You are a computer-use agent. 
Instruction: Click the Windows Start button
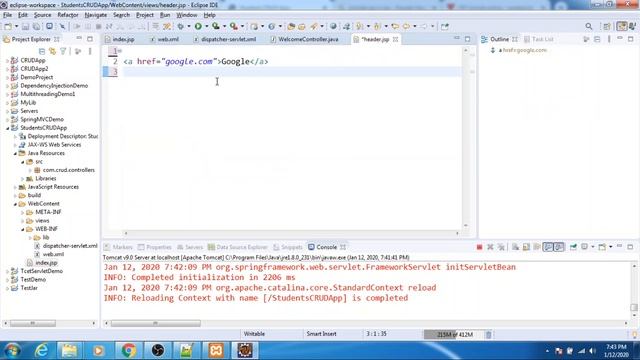point(13,350)
